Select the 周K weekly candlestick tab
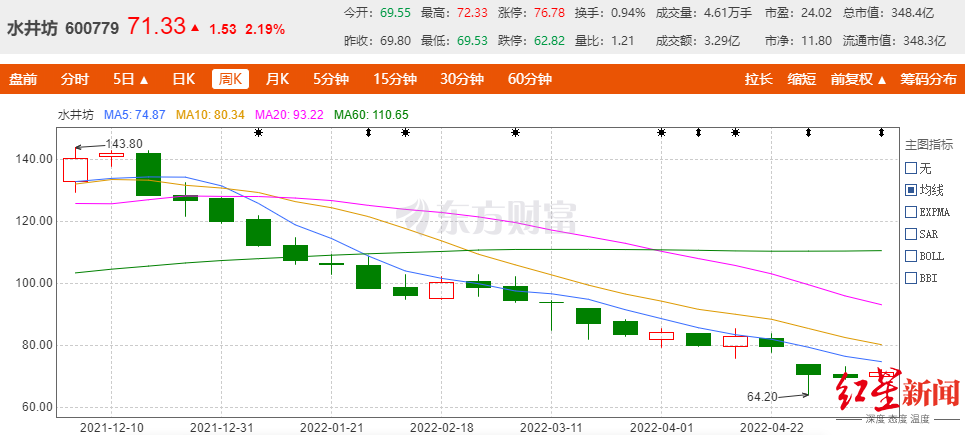The width and height of the screenshot is (970, 435). pos(231,79)
